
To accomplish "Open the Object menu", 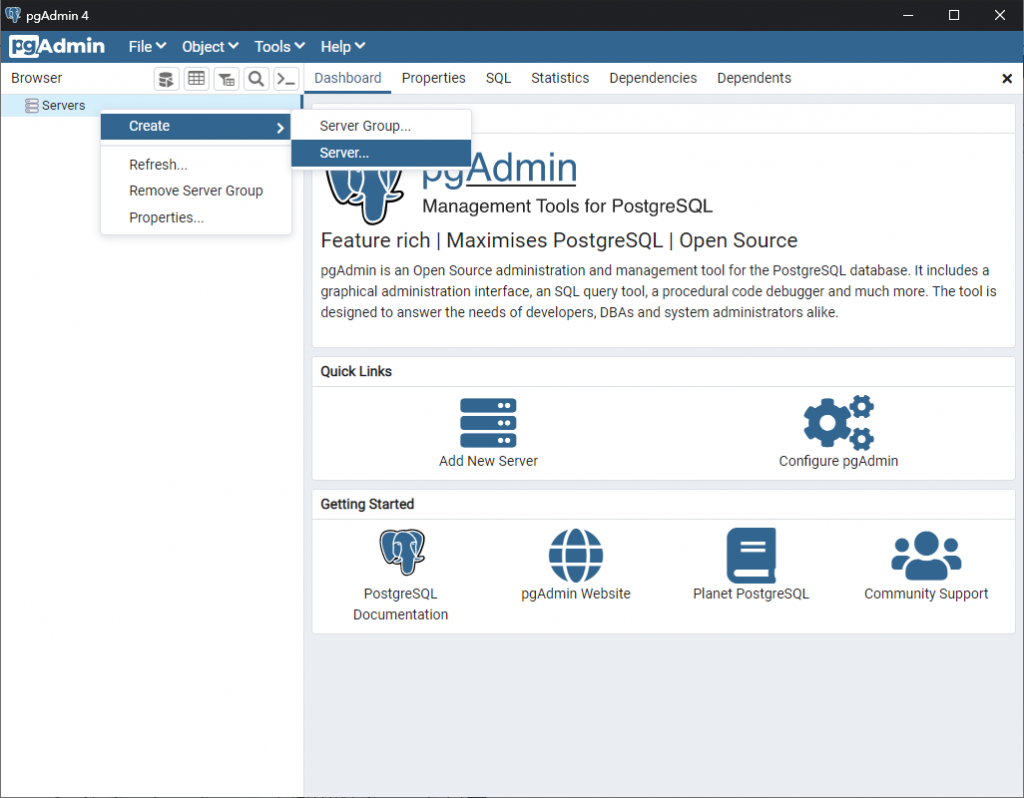I will pos(210,46).
